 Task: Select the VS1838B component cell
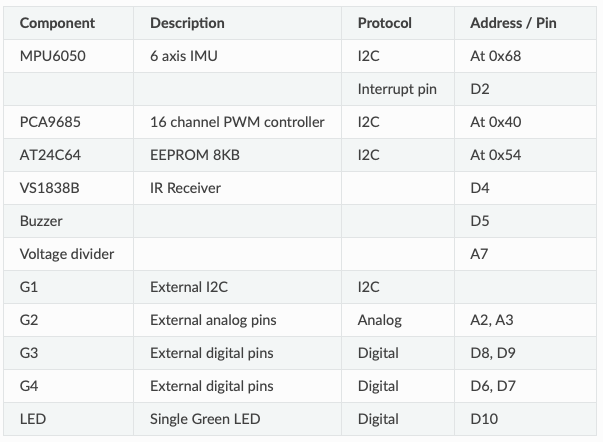click(x=52, y=188)
